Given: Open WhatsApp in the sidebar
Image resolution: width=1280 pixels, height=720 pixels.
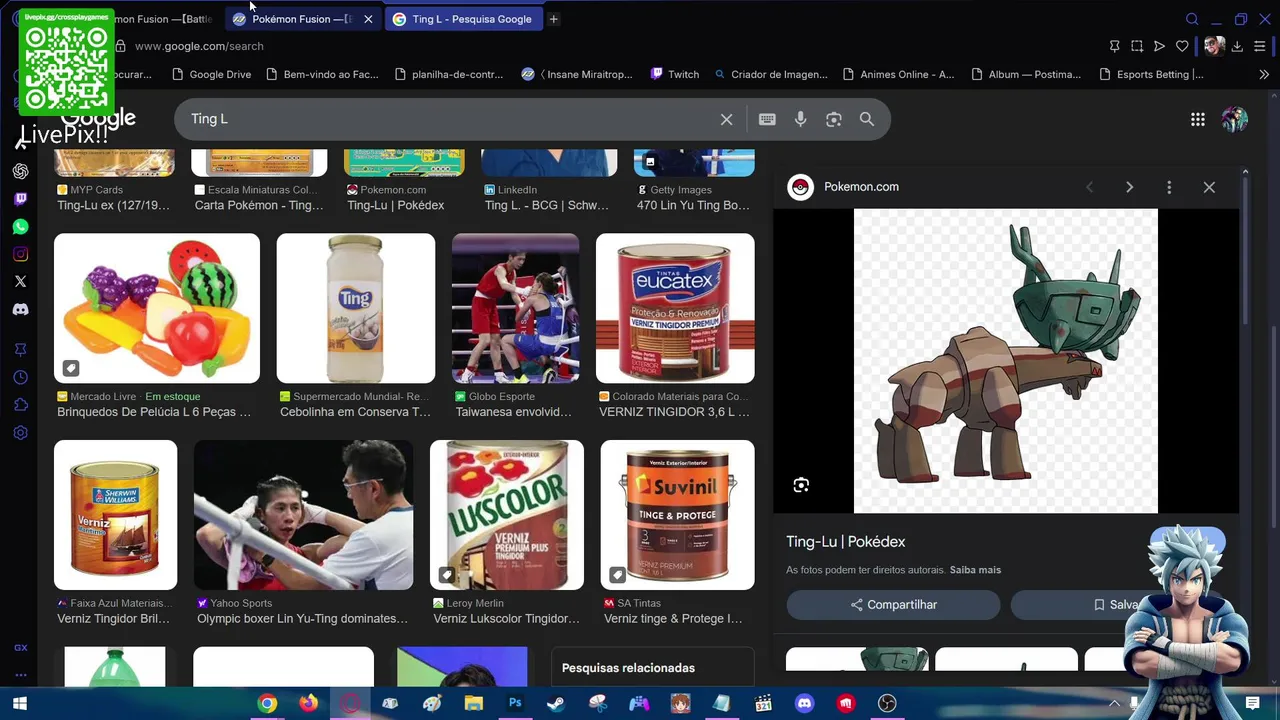Looking at the screenshot, I should coord(20,227).
